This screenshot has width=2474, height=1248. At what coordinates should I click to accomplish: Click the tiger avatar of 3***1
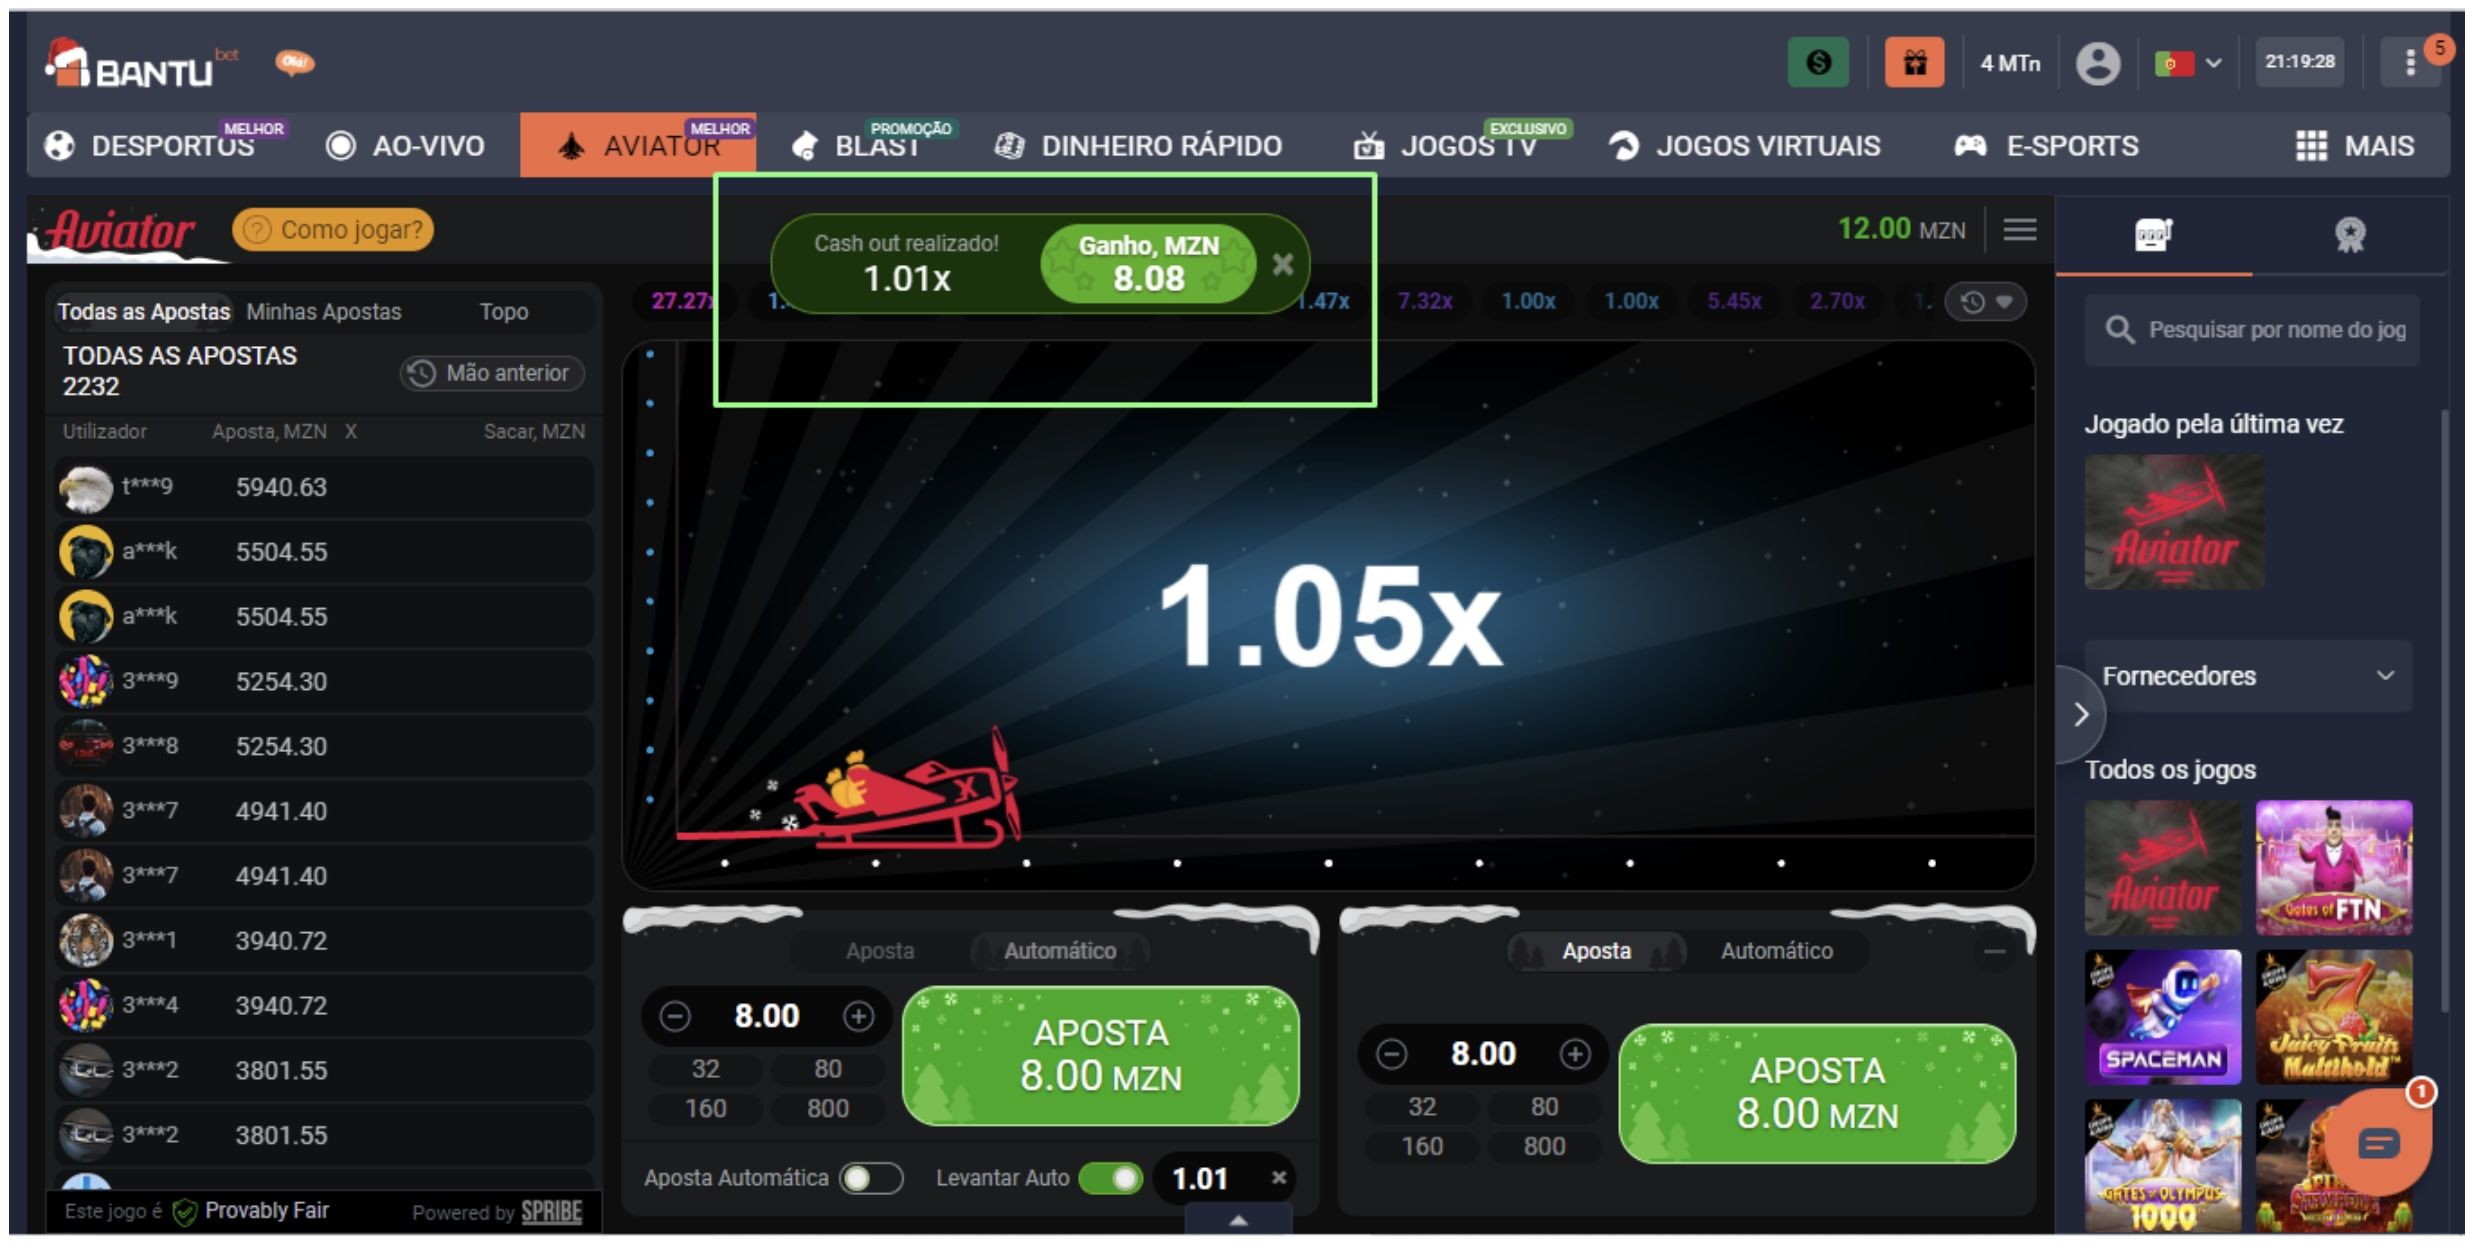tap(85, 941)
